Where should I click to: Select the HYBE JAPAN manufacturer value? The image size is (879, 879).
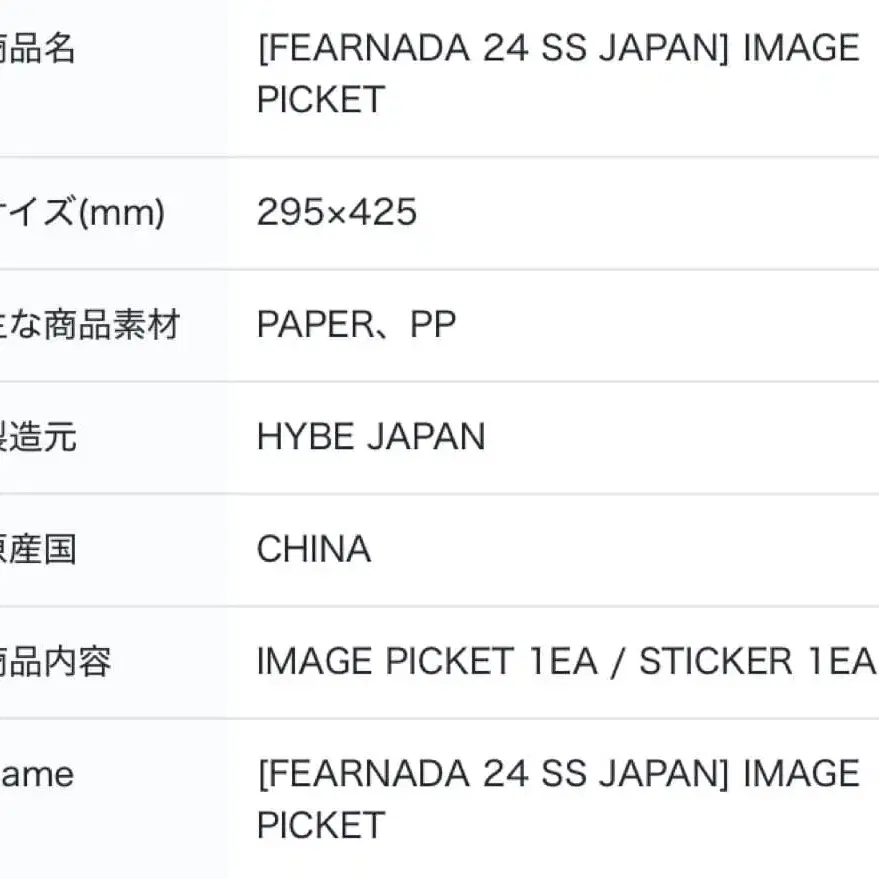[370, 437]
